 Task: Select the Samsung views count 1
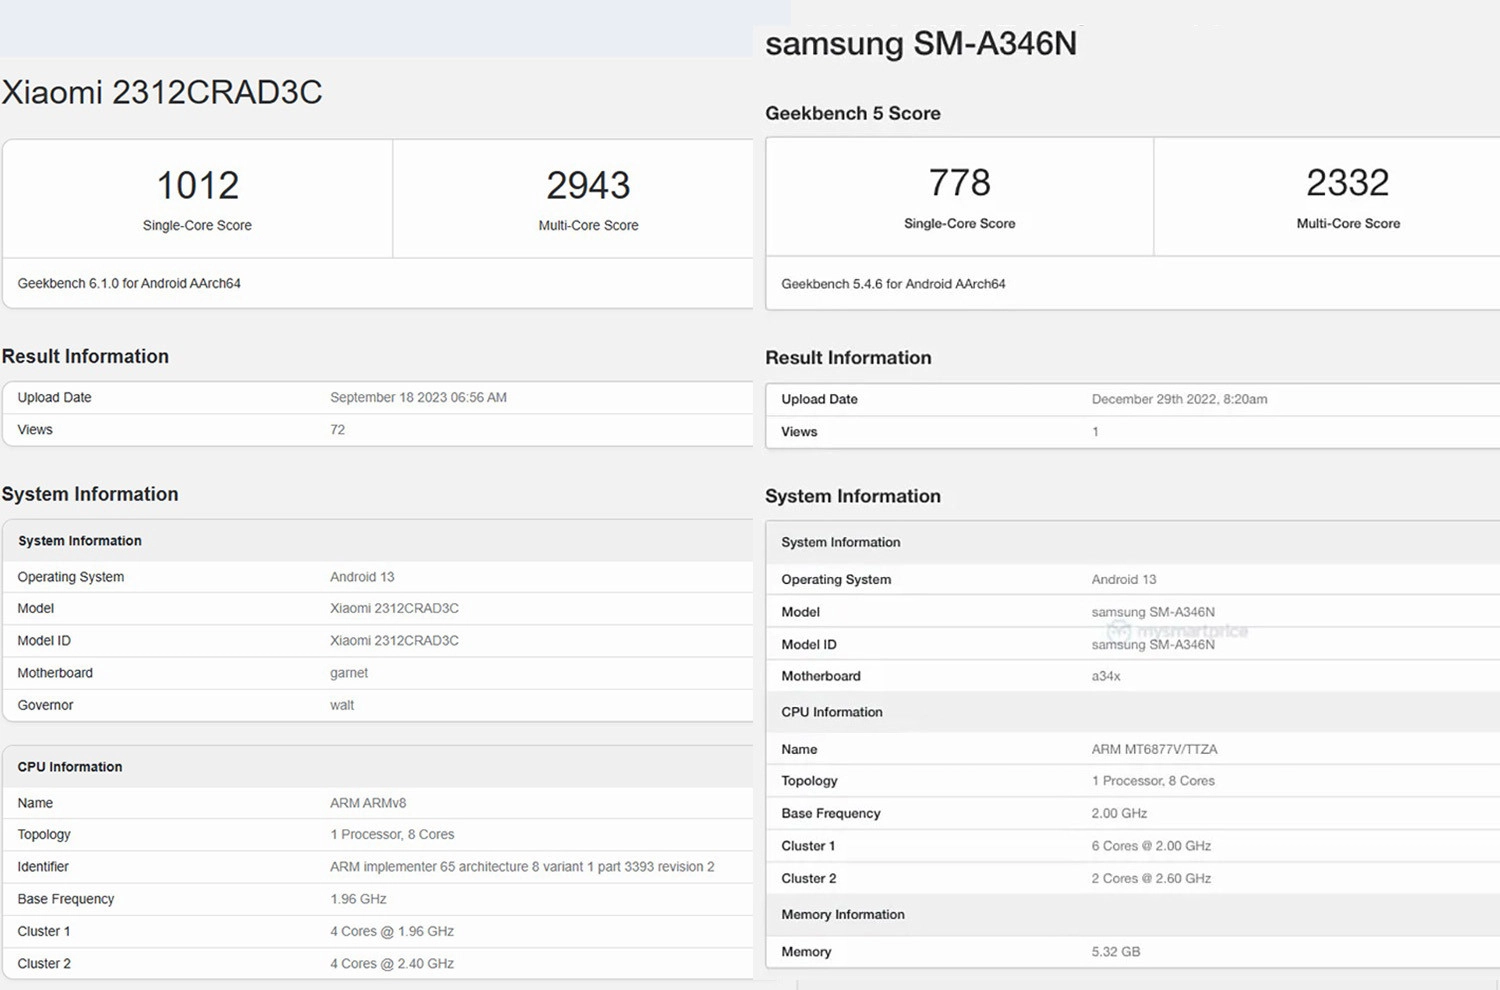click(1095, 432)
